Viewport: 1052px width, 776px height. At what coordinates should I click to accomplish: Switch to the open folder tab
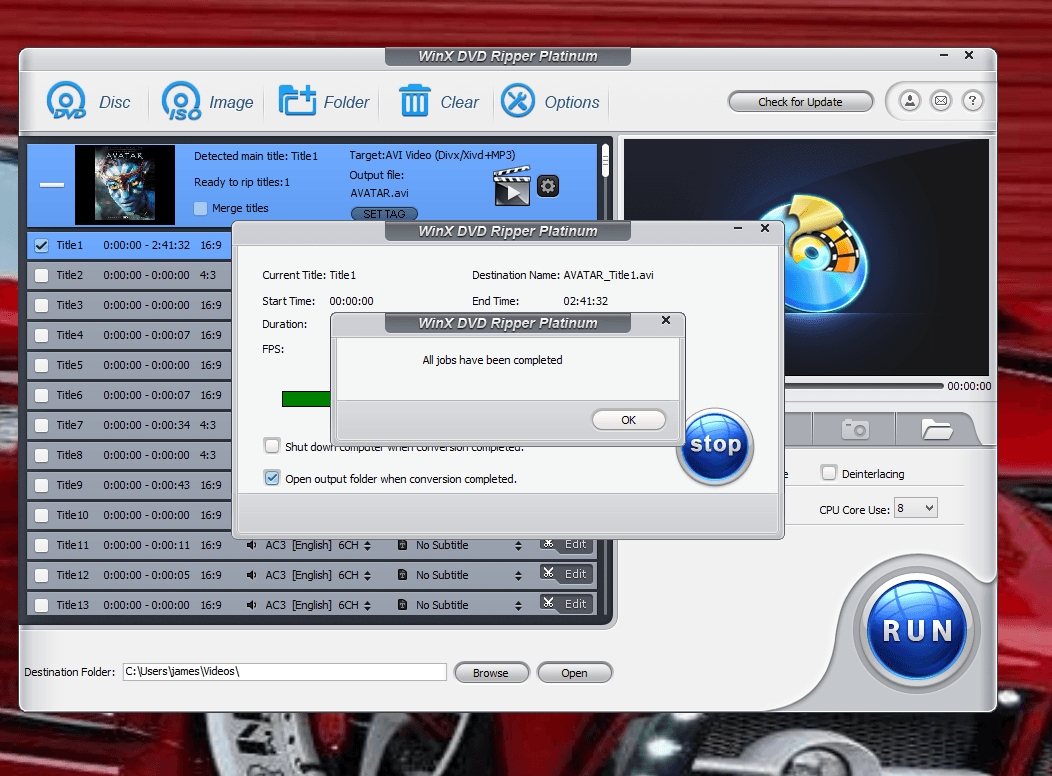[x=937, y=429]
